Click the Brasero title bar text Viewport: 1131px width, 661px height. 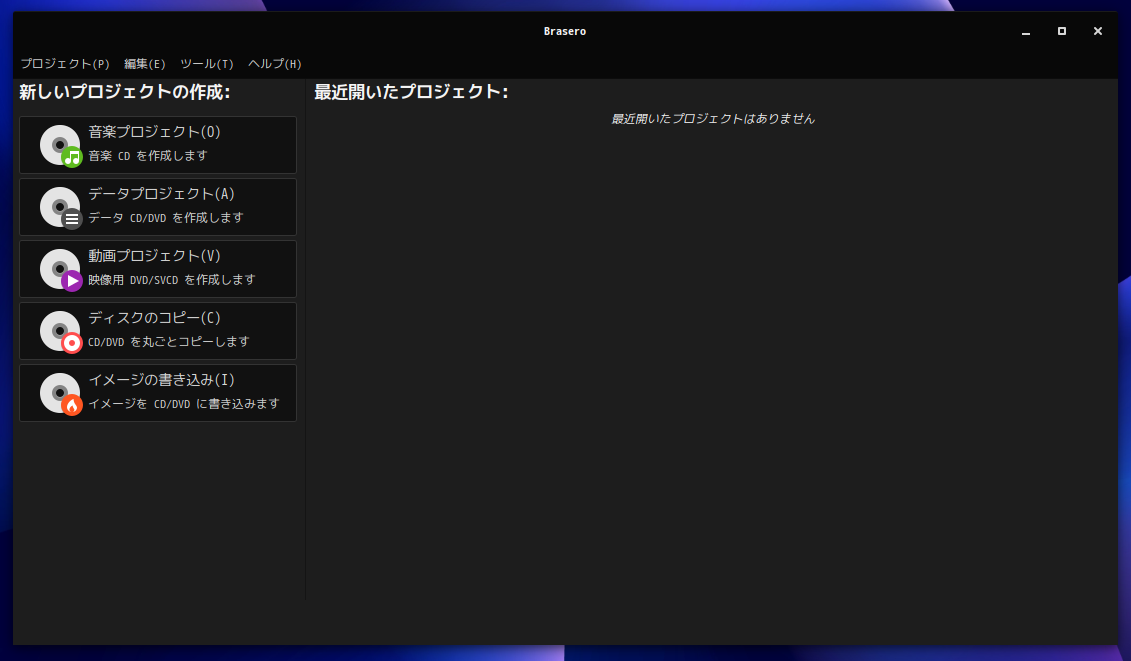565,31
